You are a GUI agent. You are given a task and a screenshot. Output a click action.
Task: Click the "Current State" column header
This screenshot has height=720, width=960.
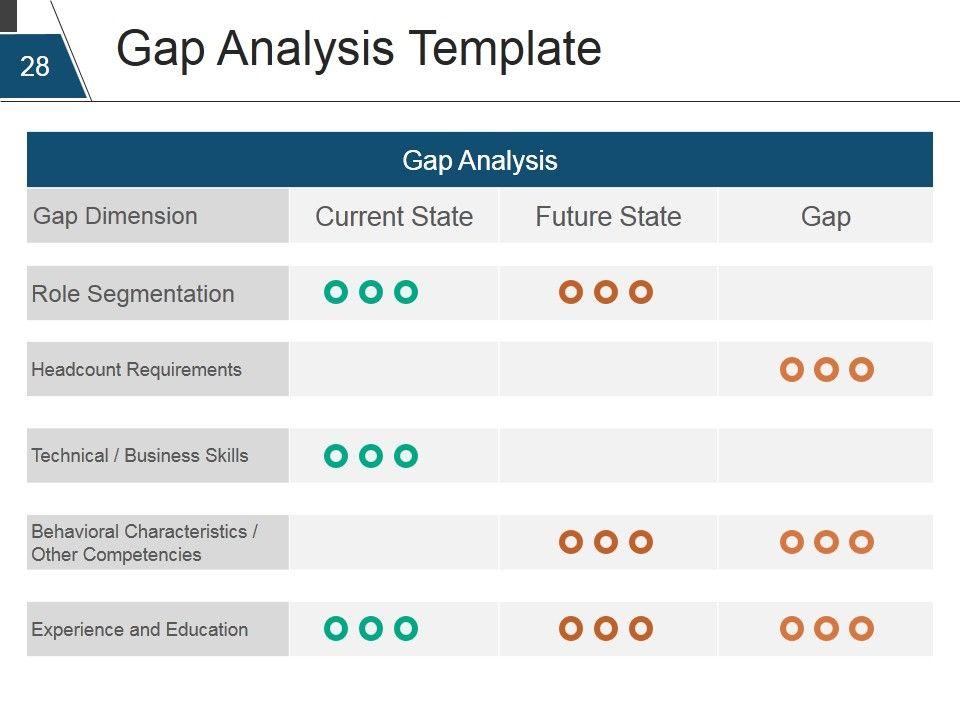394,217
